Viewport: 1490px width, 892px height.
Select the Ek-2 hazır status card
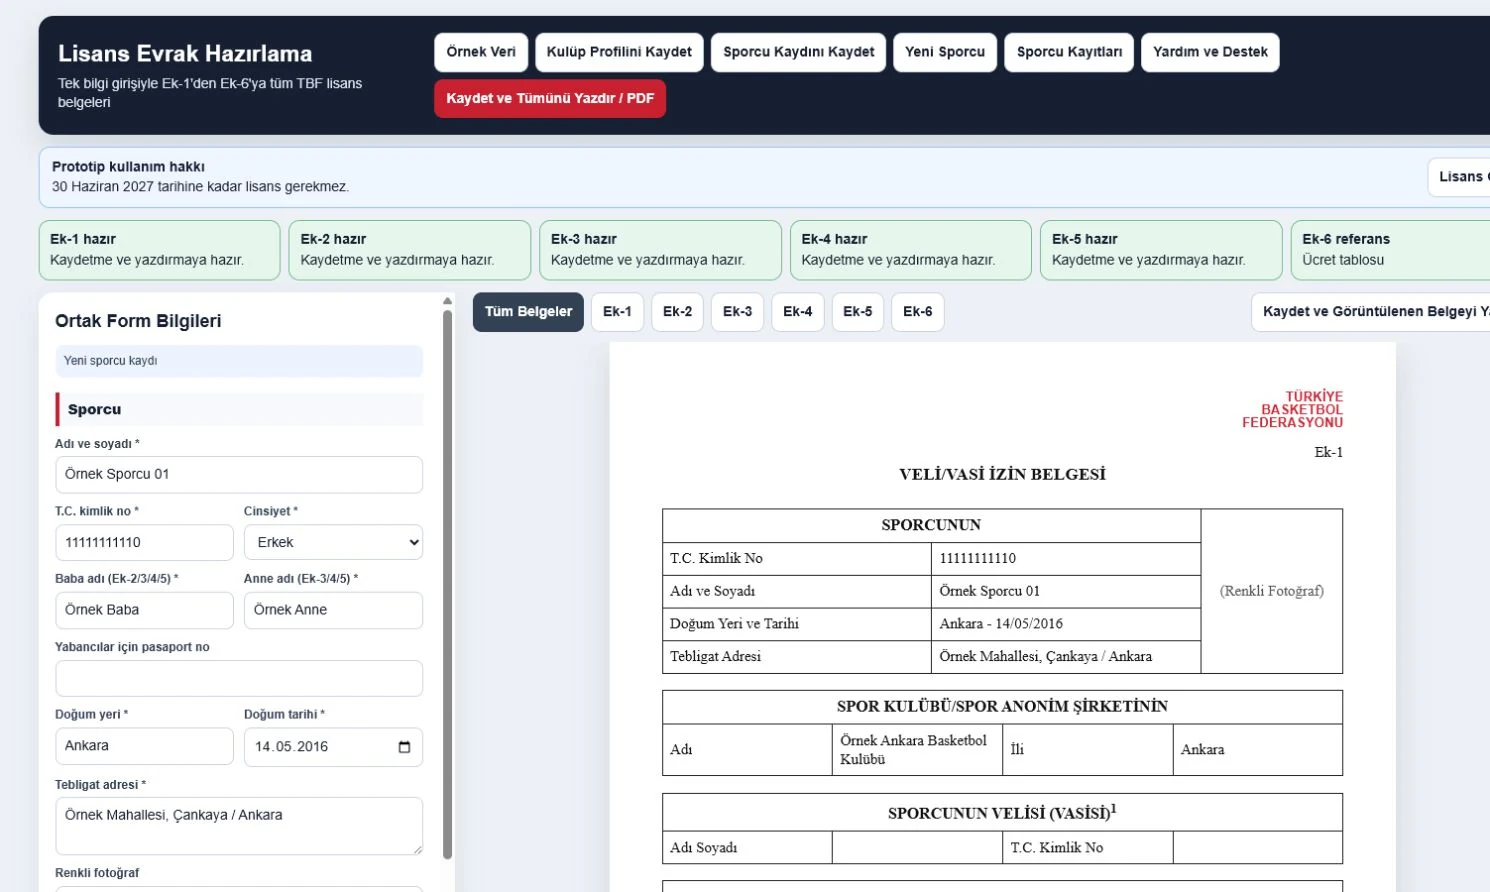coord(410,250)
